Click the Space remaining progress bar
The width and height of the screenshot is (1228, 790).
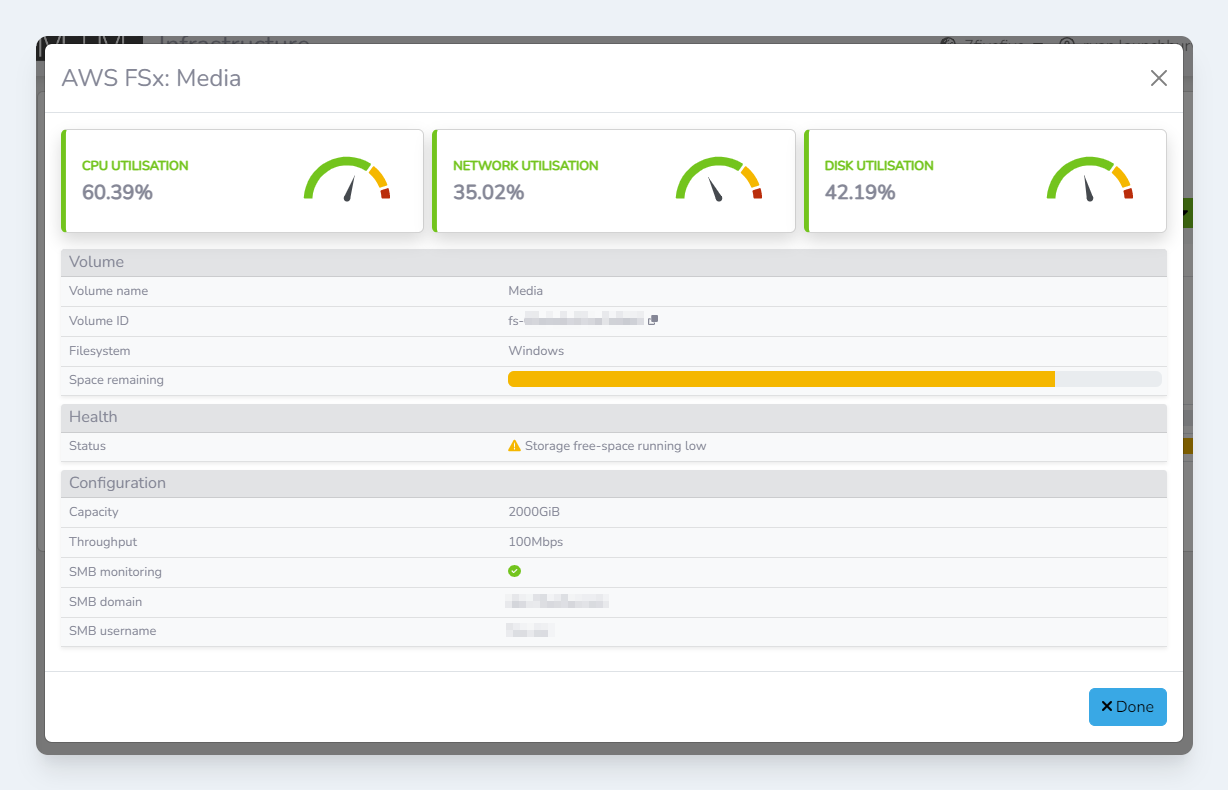pyautogui.click(x=834, y=379)
